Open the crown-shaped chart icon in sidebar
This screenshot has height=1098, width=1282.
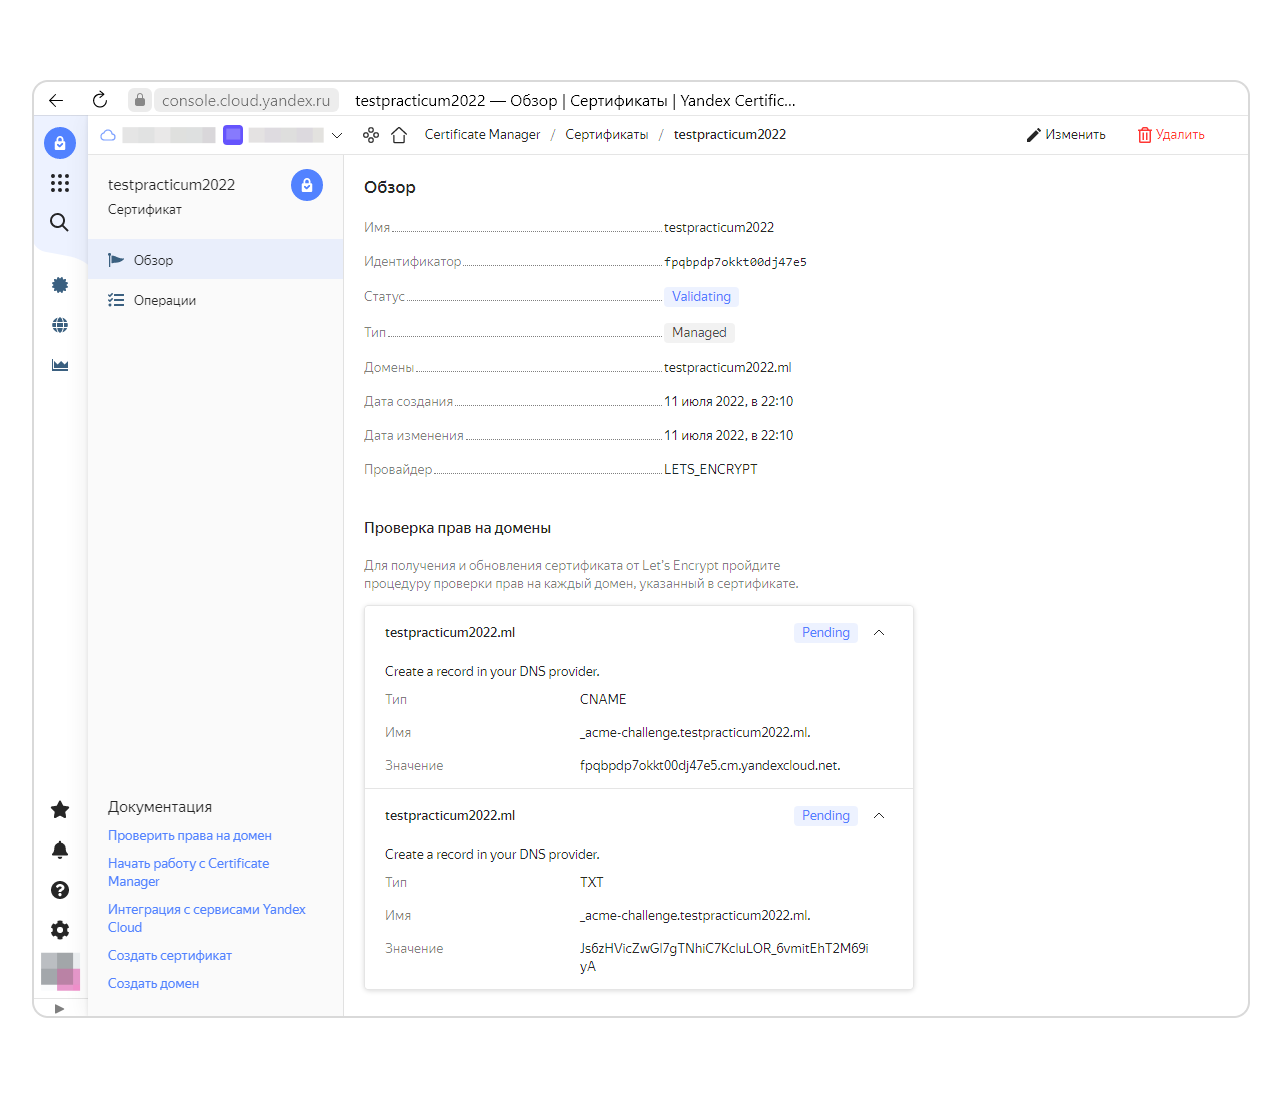60,365
